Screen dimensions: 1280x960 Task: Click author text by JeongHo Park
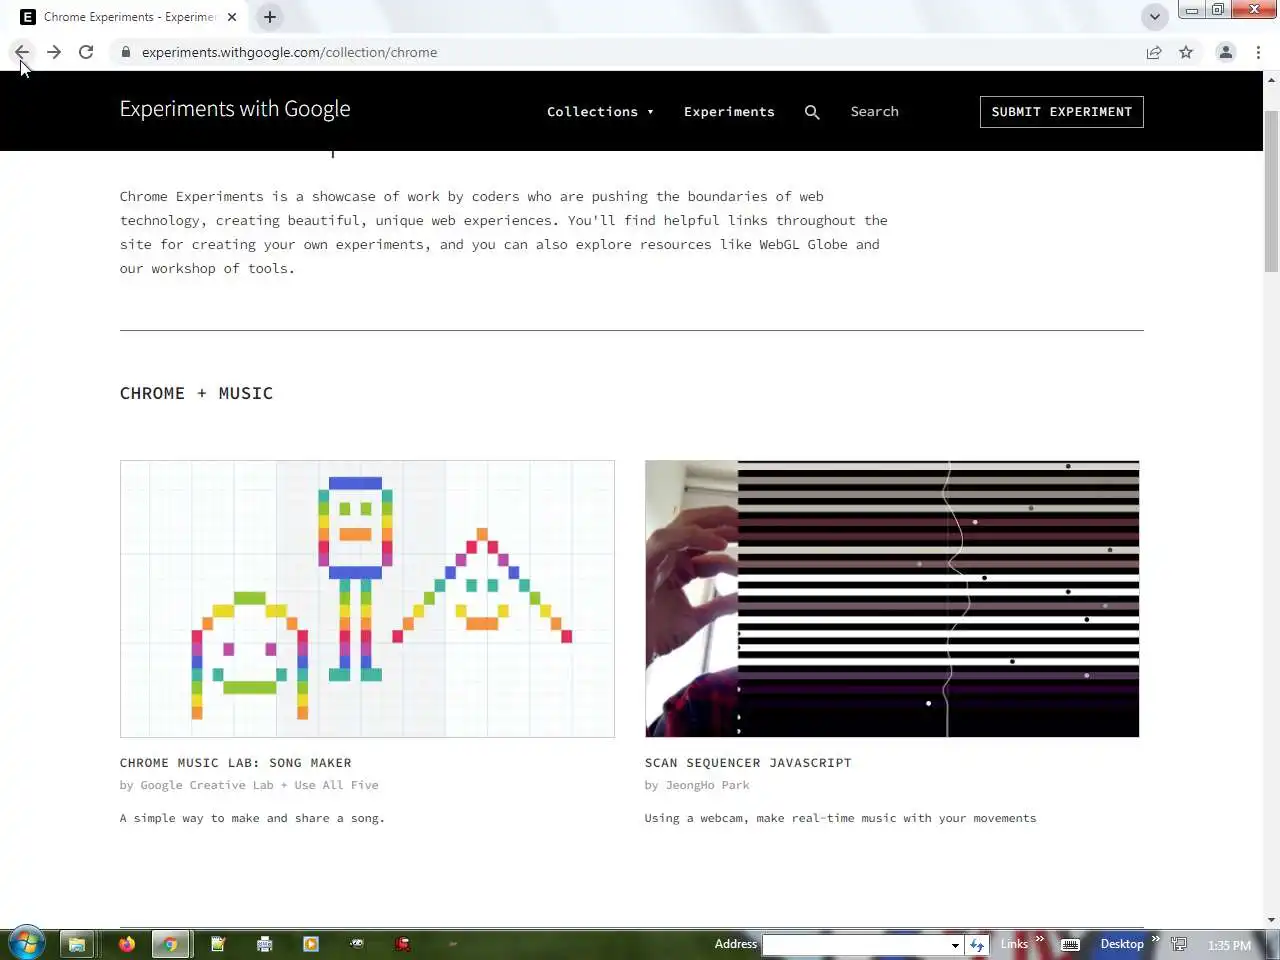click(x=697, y=785)
